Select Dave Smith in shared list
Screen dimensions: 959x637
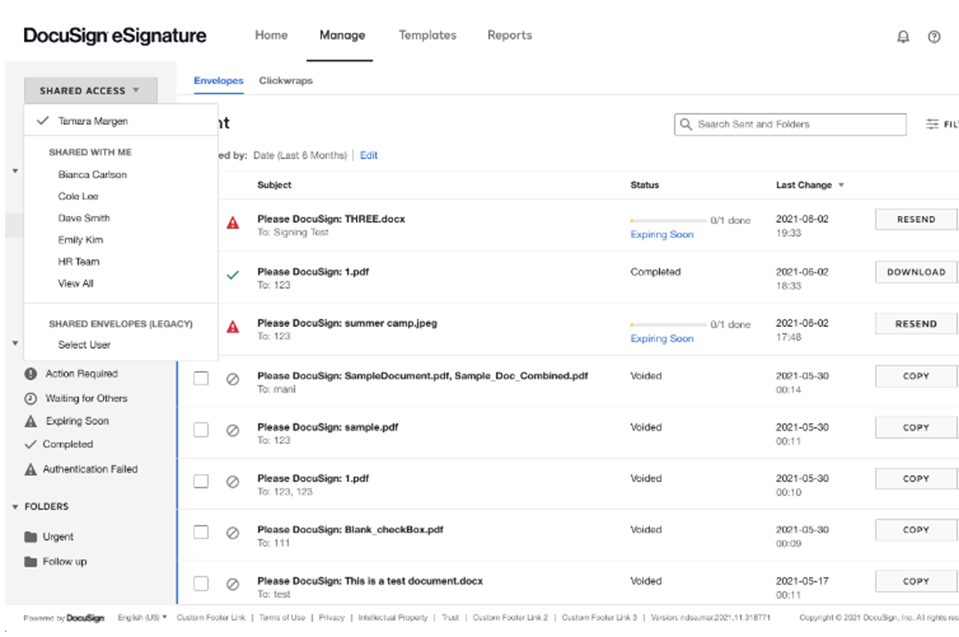(x=84, y=218)
